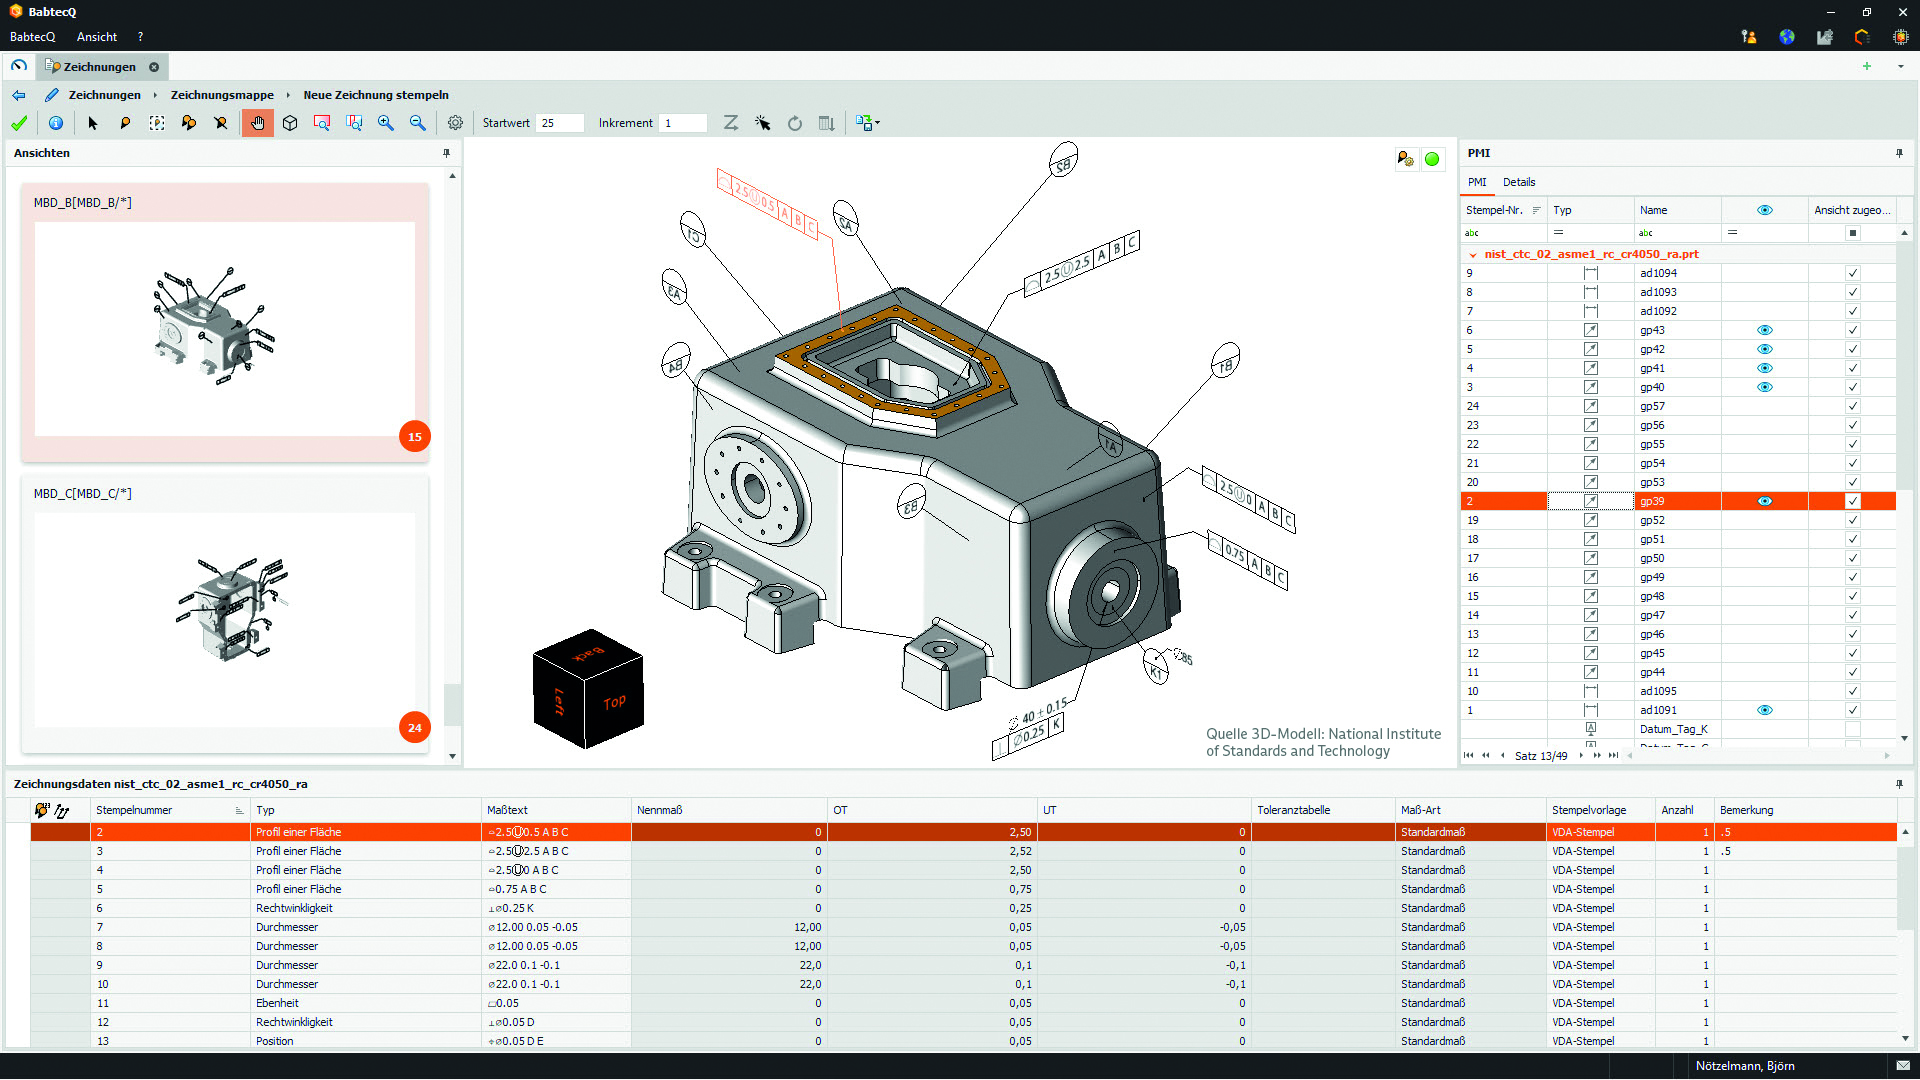Click the Zeichnungsmappe breadcrumb link

tap(222, 94)
